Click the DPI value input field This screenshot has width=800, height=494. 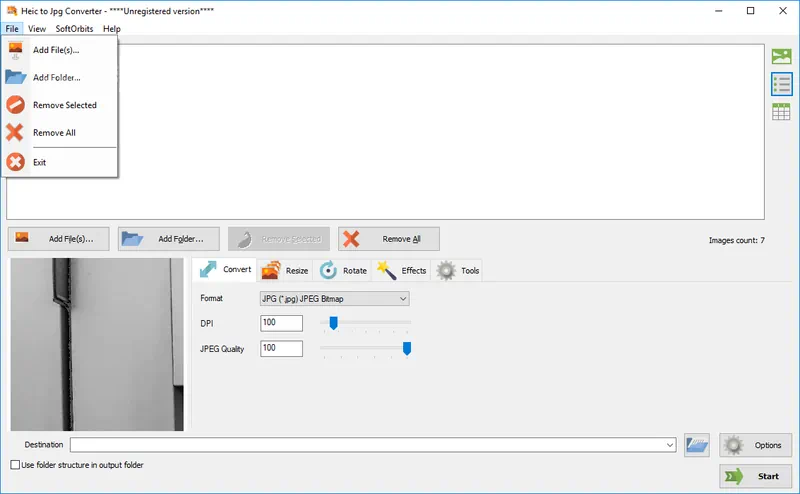[281, 323]
